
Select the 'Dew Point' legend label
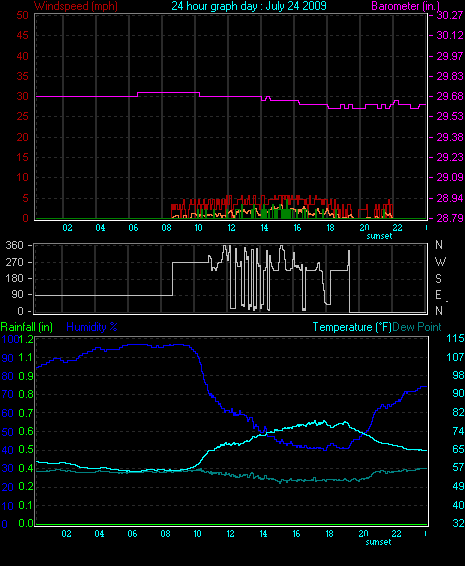417,327
